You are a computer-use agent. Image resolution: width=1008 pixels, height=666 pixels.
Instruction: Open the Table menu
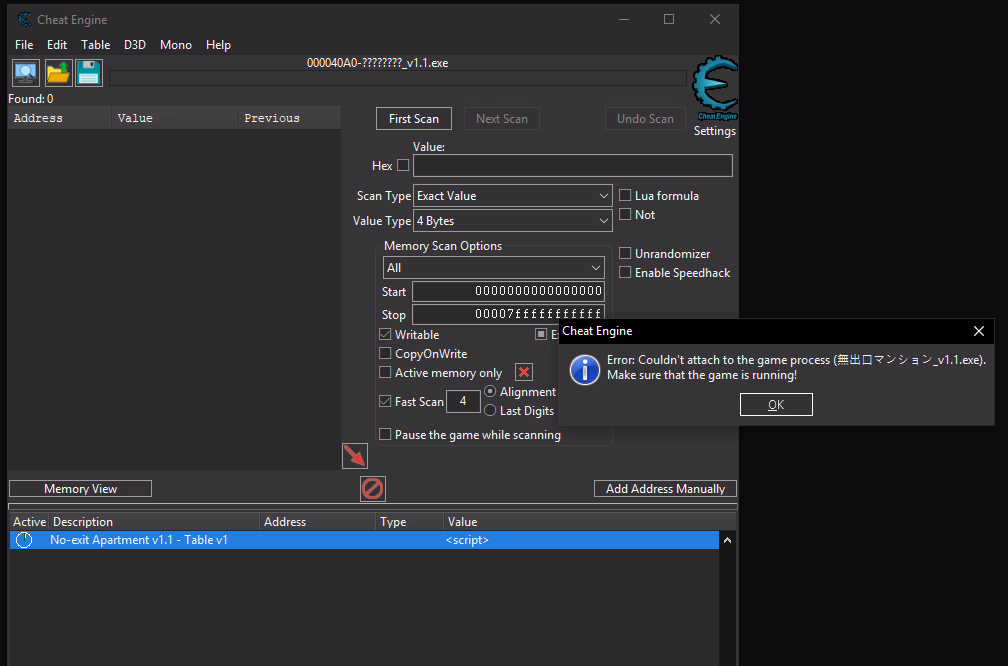pyautogui.click(x=96, y=45)
